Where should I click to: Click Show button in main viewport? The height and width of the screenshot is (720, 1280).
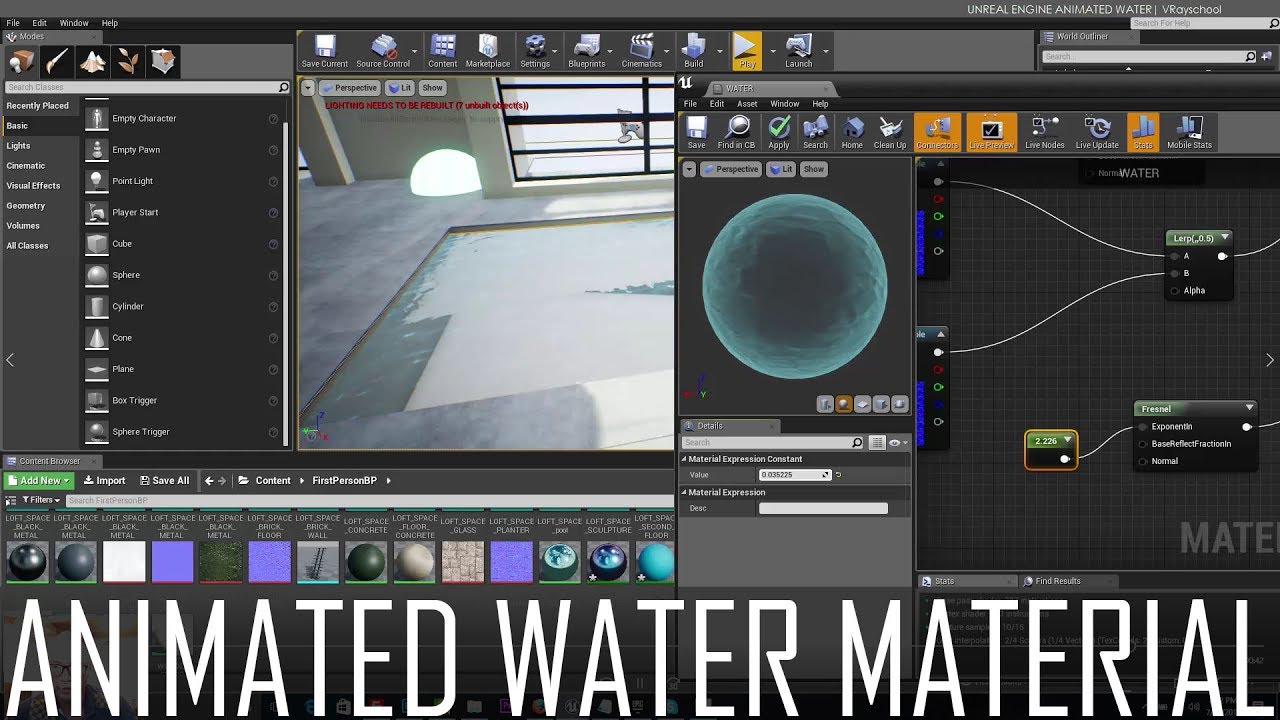coord(432,88)
